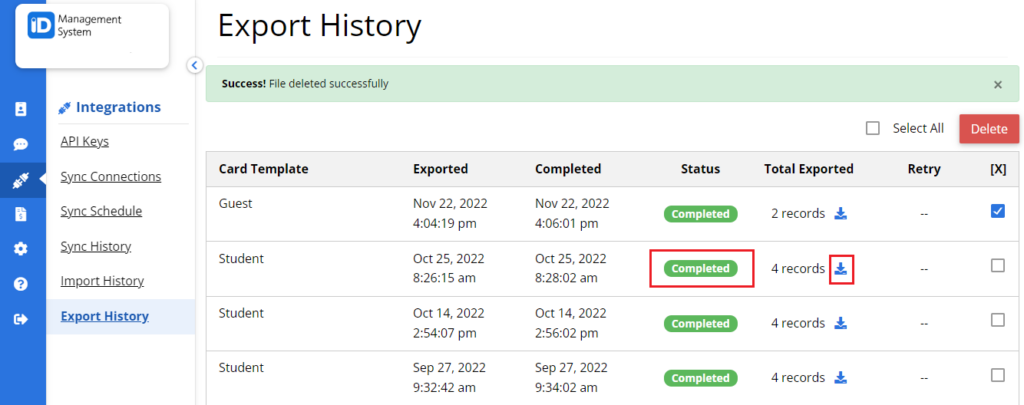Open the billing document sidebar icon

21,214
